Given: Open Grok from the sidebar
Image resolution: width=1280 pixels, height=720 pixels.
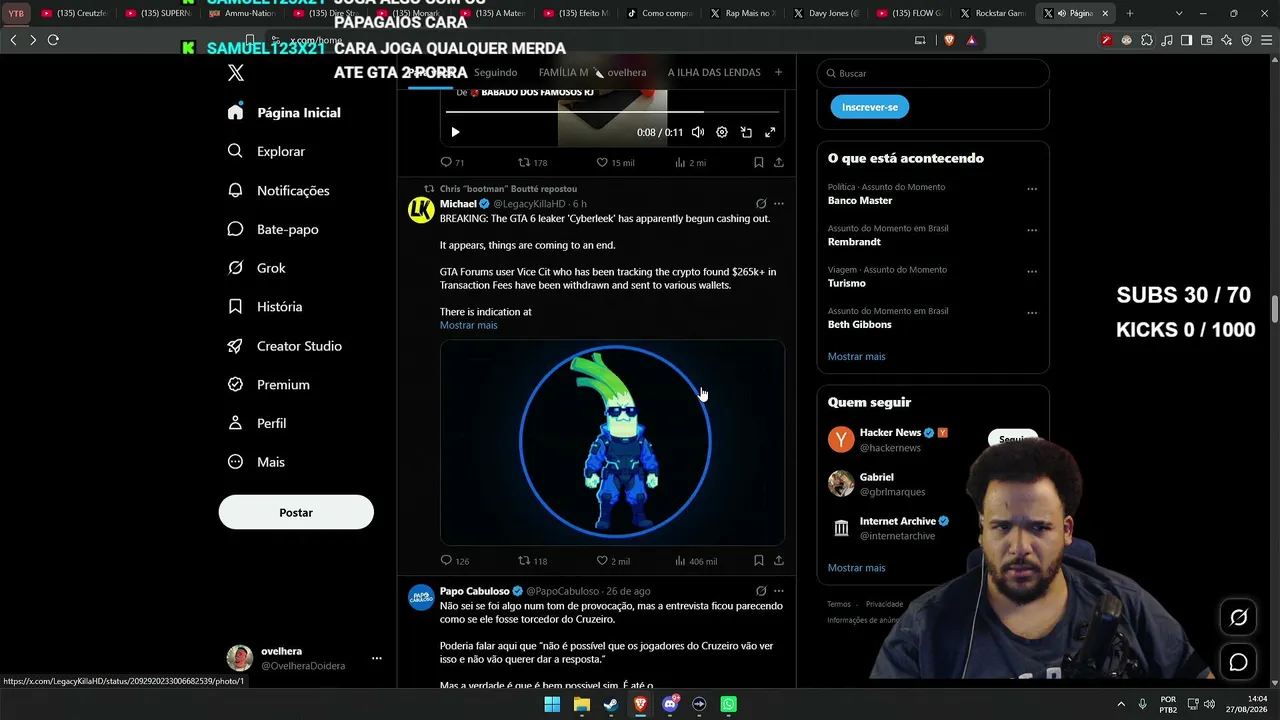Looking at the screenshot, I should 256,268.
